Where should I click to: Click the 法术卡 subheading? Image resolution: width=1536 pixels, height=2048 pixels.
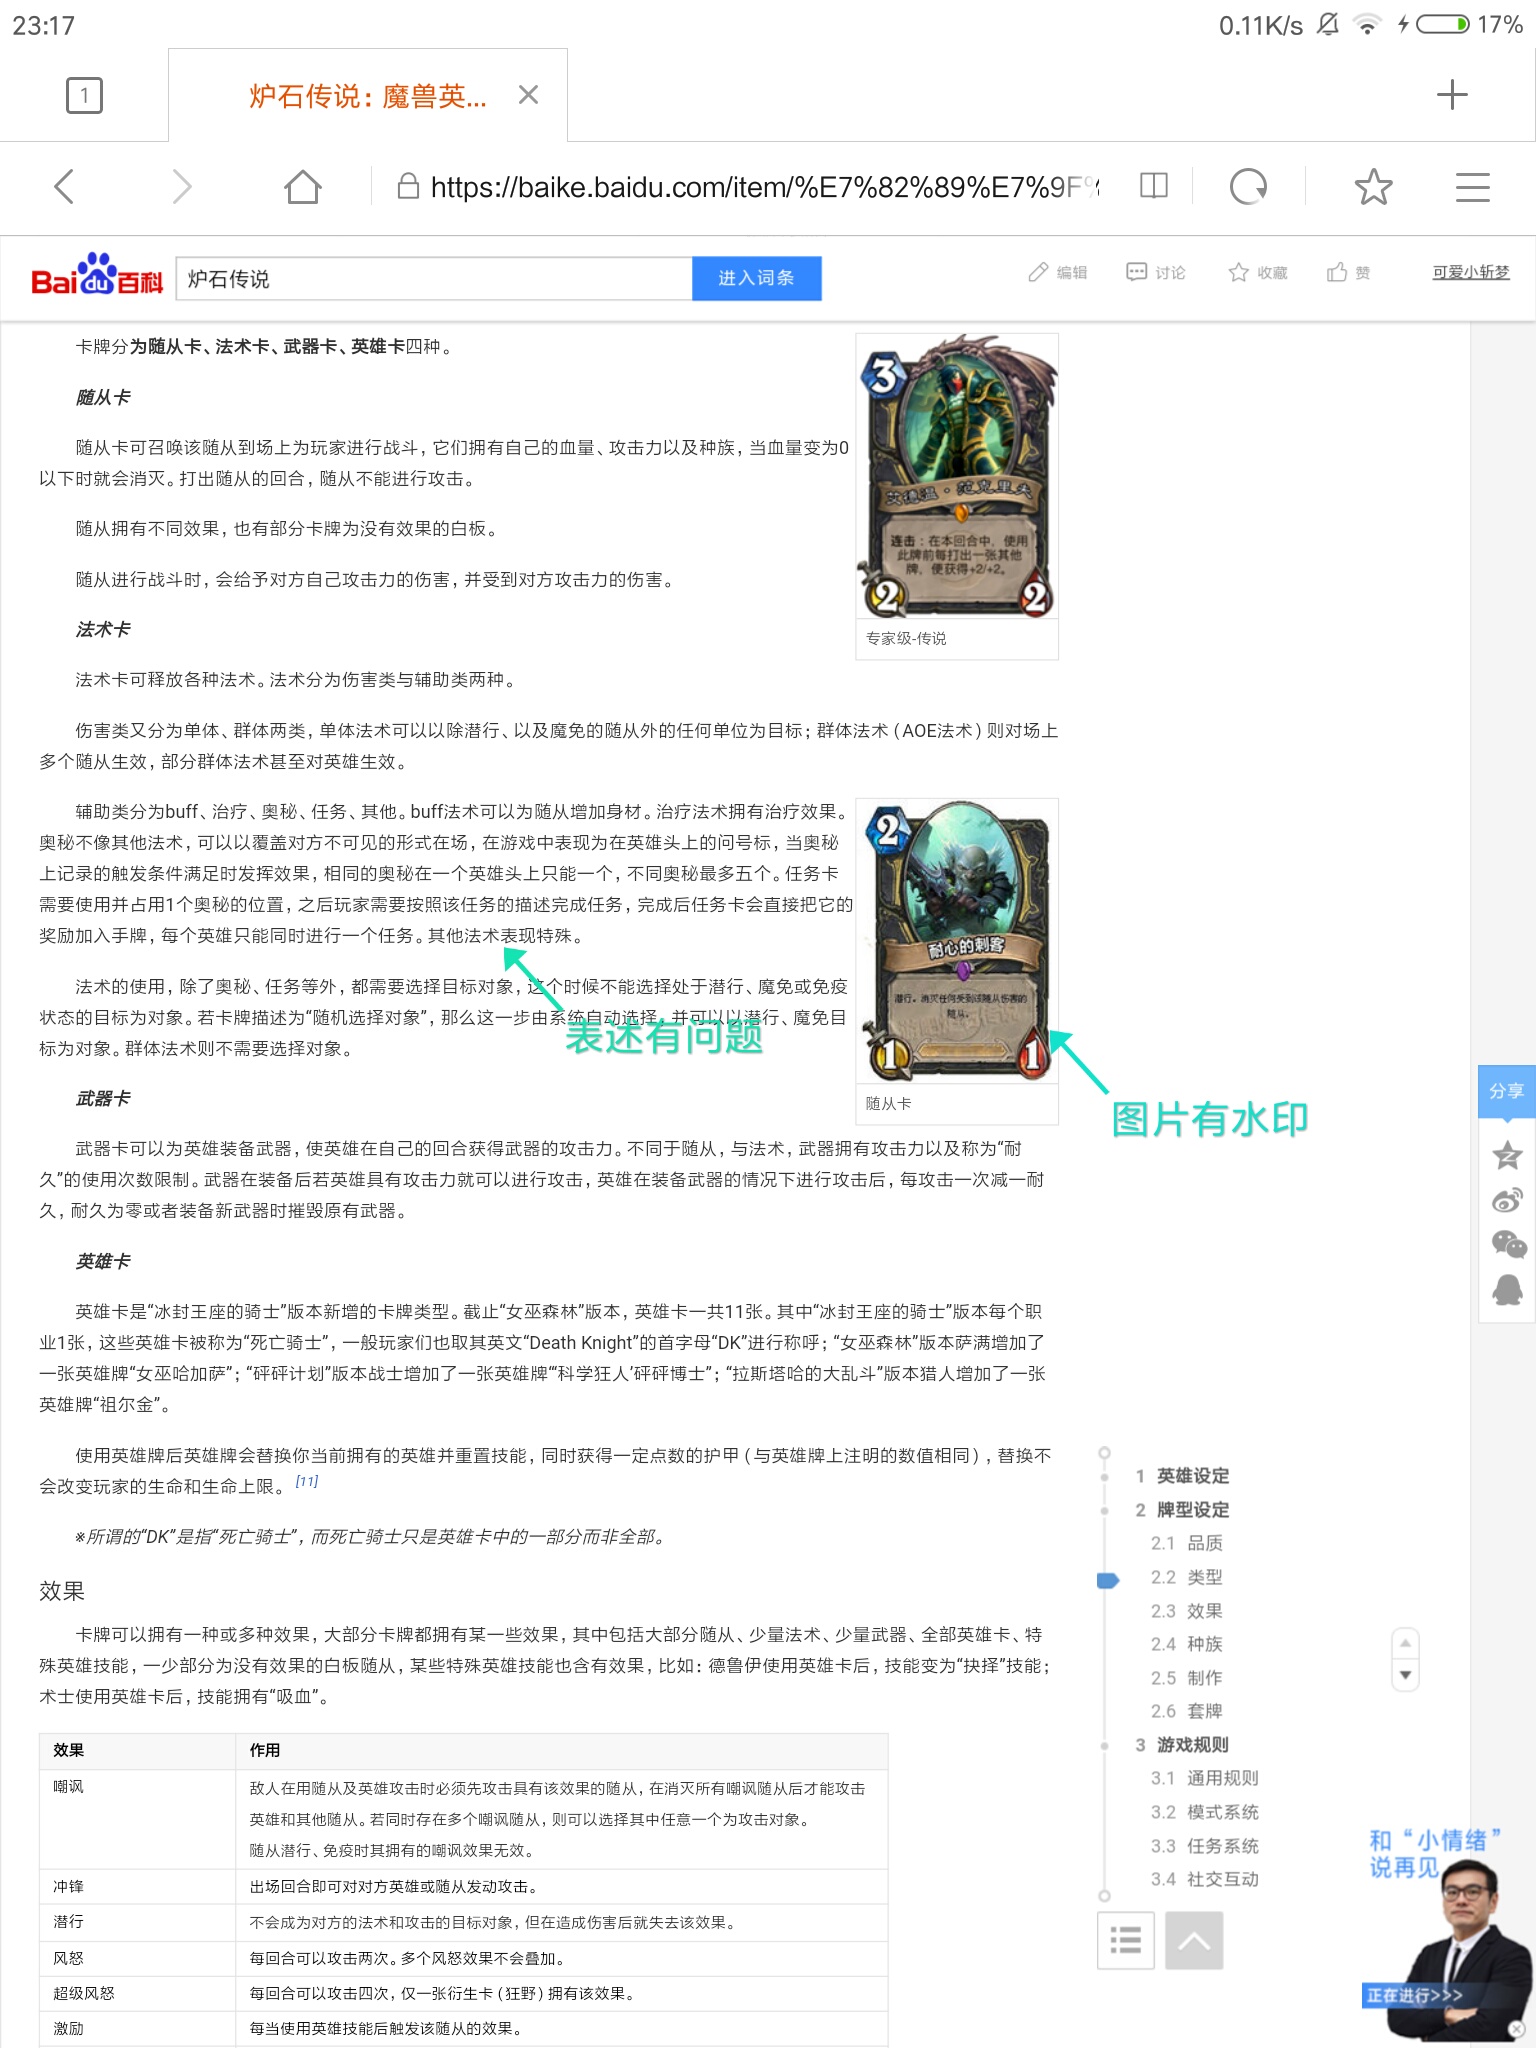(x=103, y=629)
